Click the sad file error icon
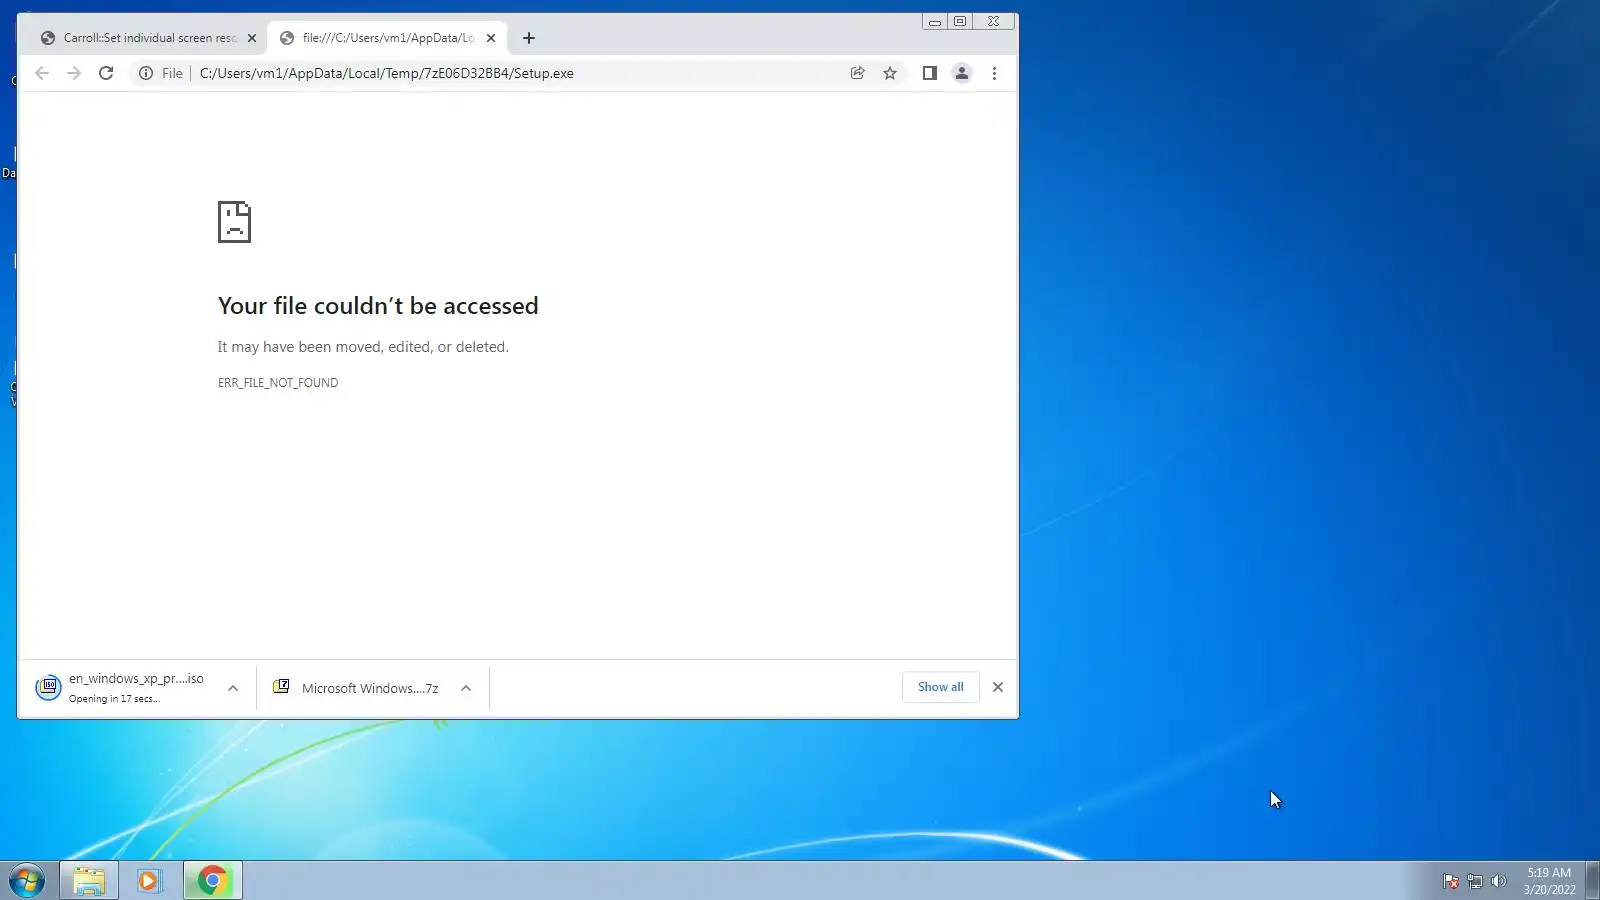The height and width of the screenshot is (900, 1600). [x=234, y=222]
